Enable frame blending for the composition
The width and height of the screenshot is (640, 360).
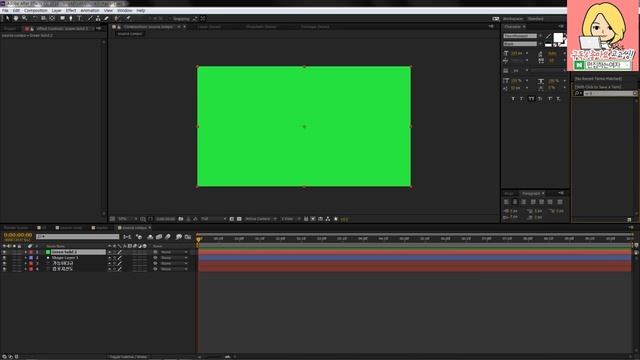pos(159,237)
